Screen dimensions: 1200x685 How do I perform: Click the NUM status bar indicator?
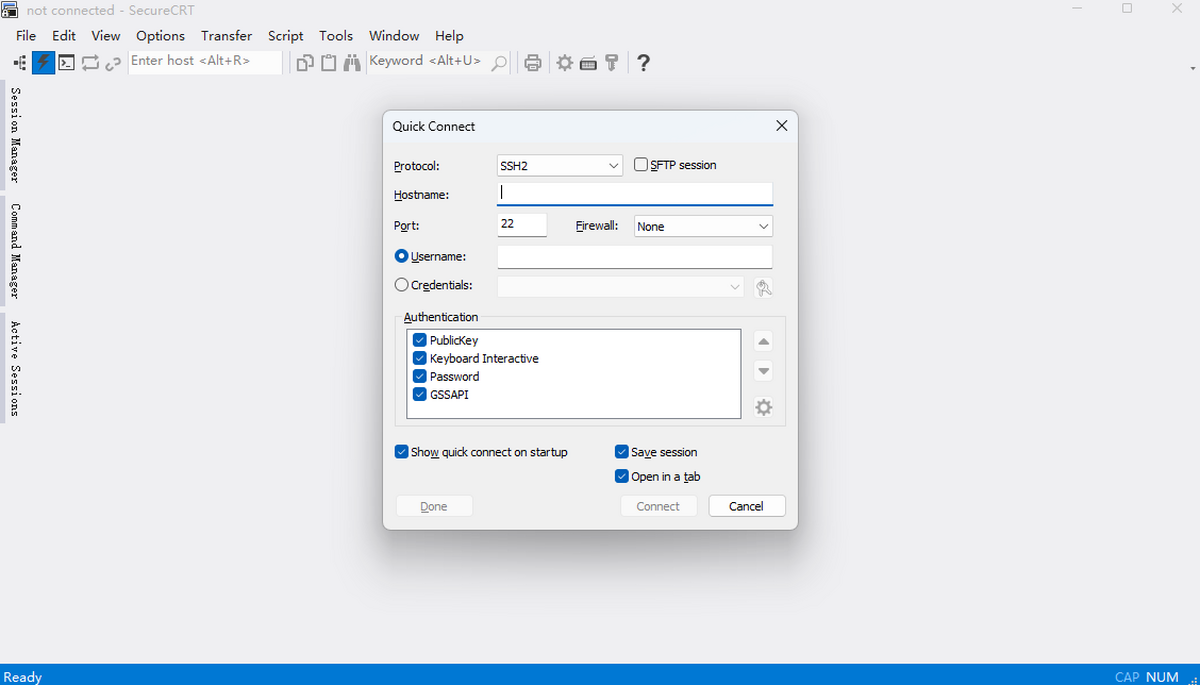pos(1162,677)
